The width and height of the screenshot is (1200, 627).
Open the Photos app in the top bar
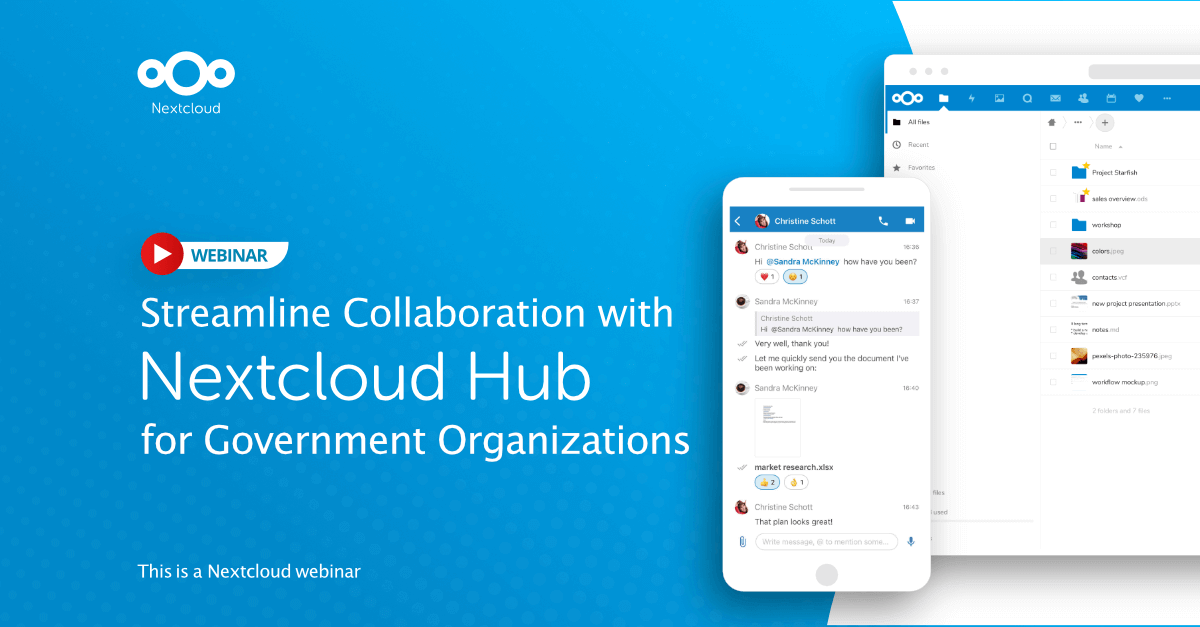pos(999,98)
